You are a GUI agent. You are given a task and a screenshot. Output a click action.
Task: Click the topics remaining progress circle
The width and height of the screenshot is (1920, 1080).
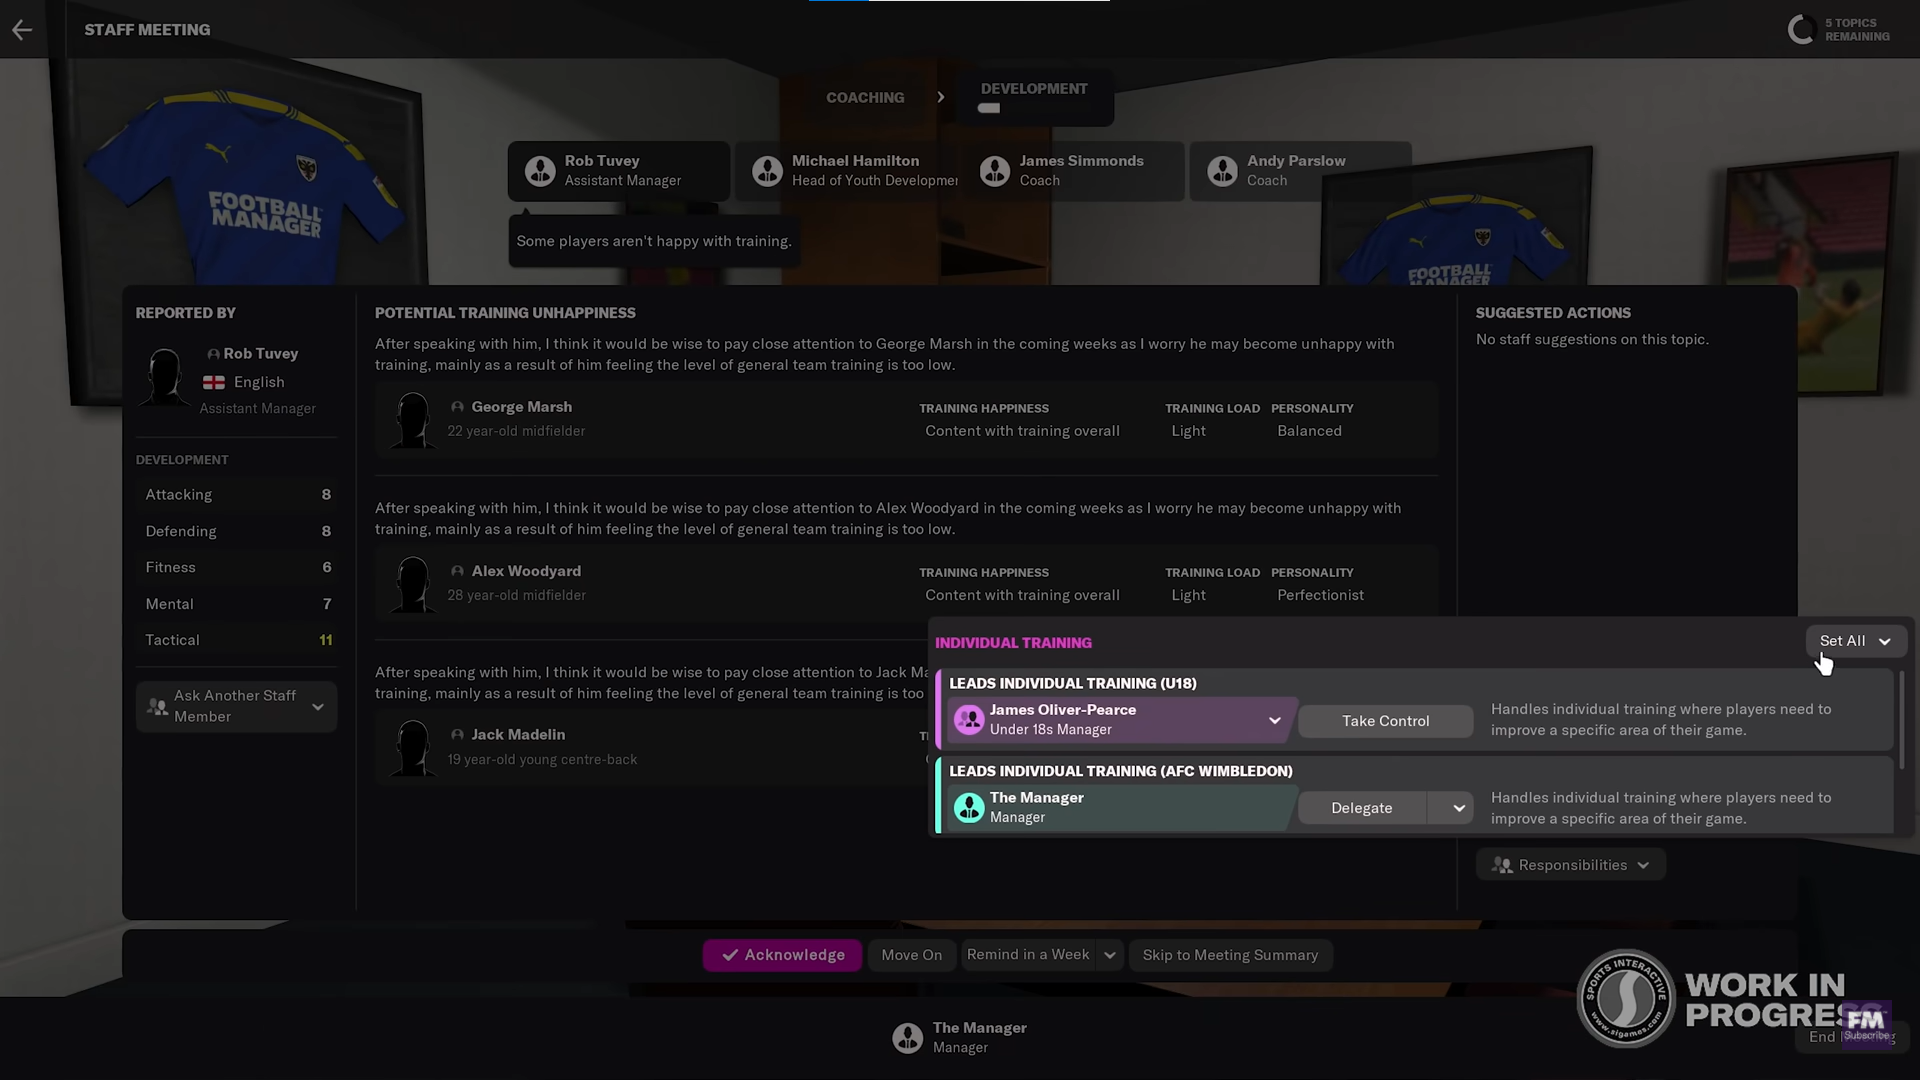(x=1801, y=30)
